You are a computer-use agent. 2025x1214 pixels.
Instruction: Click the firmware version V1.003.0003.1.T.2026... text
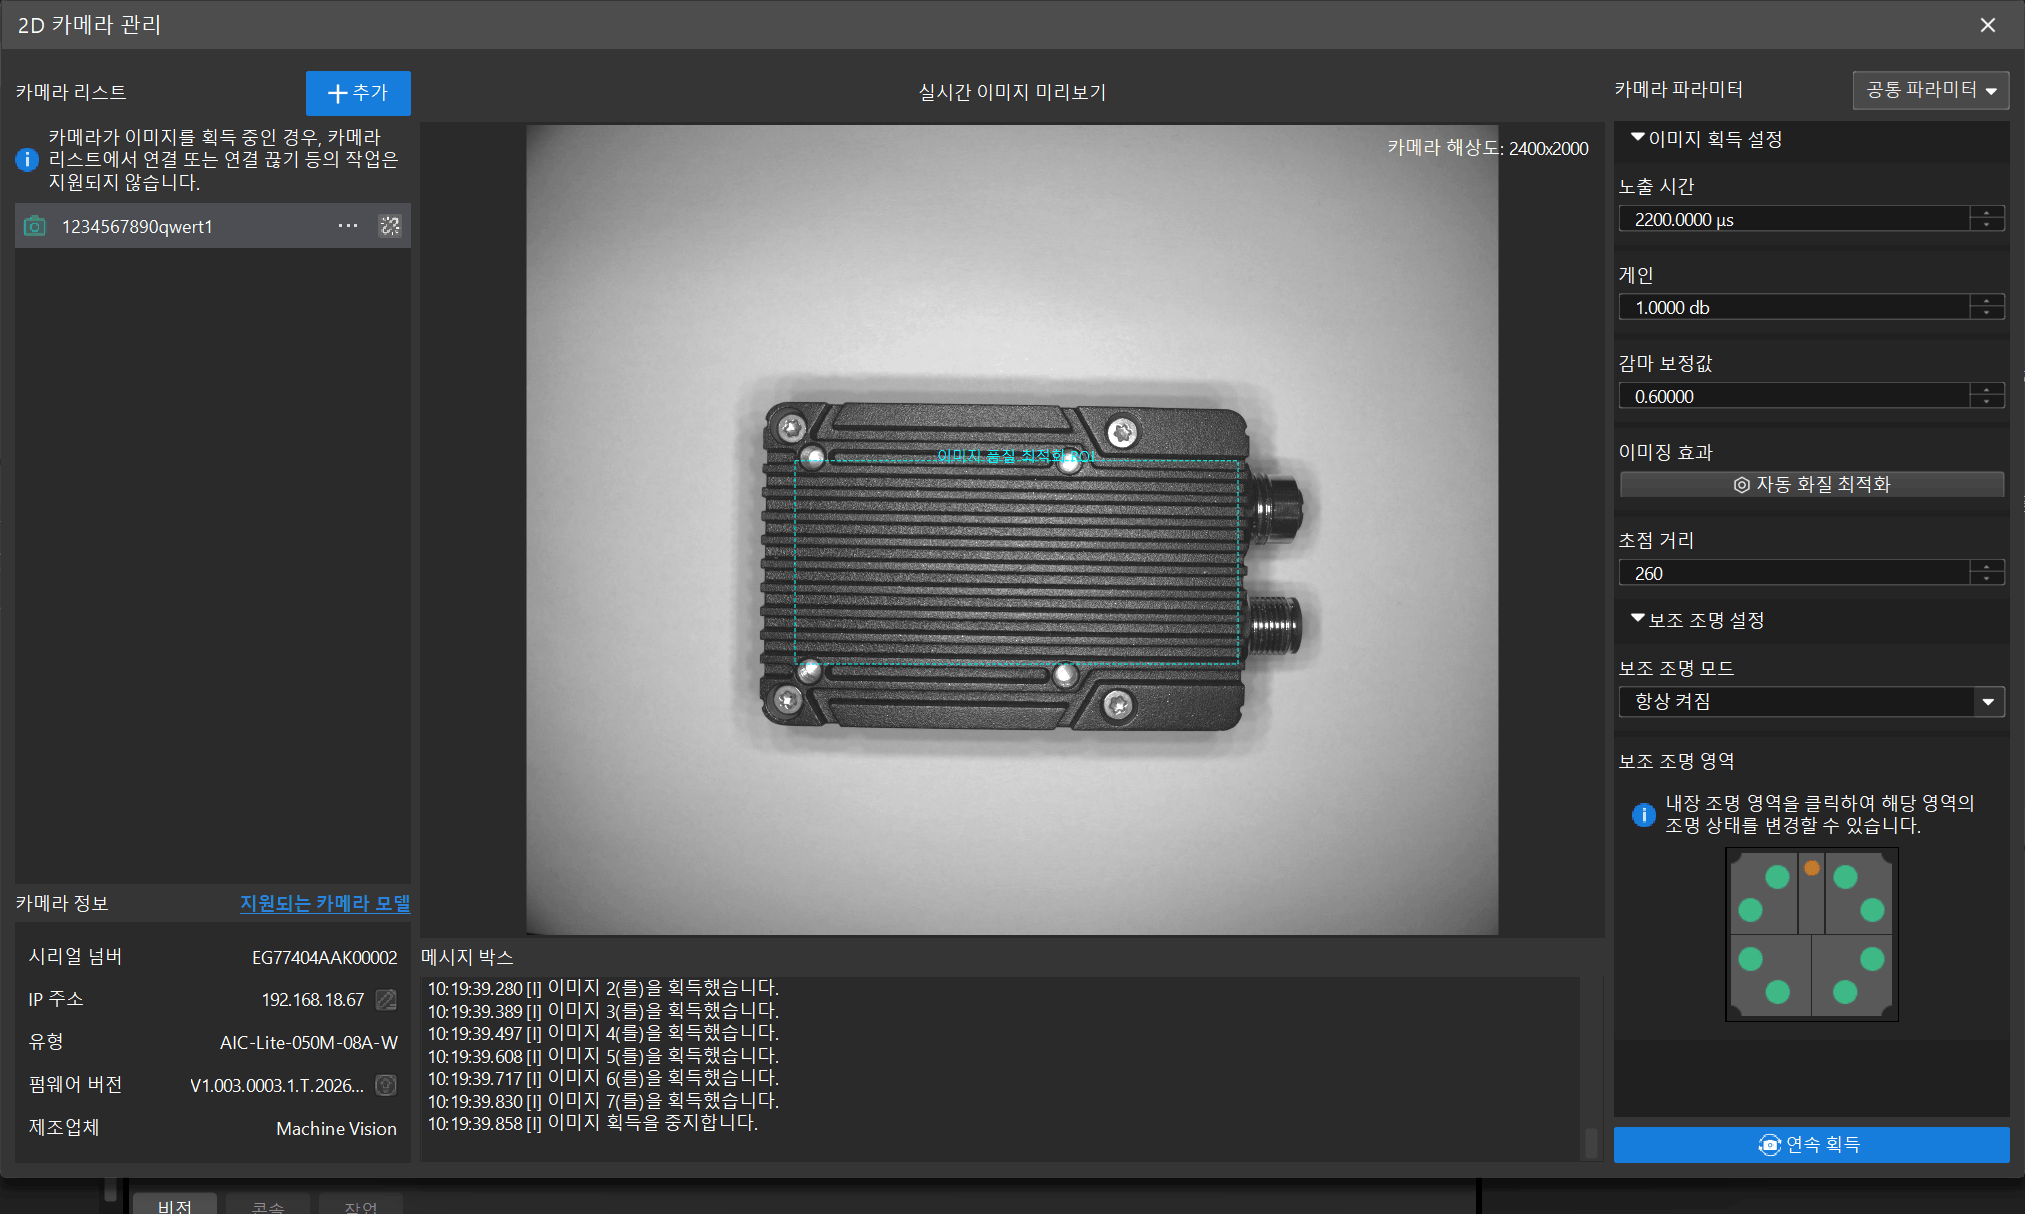(277, 1085)
